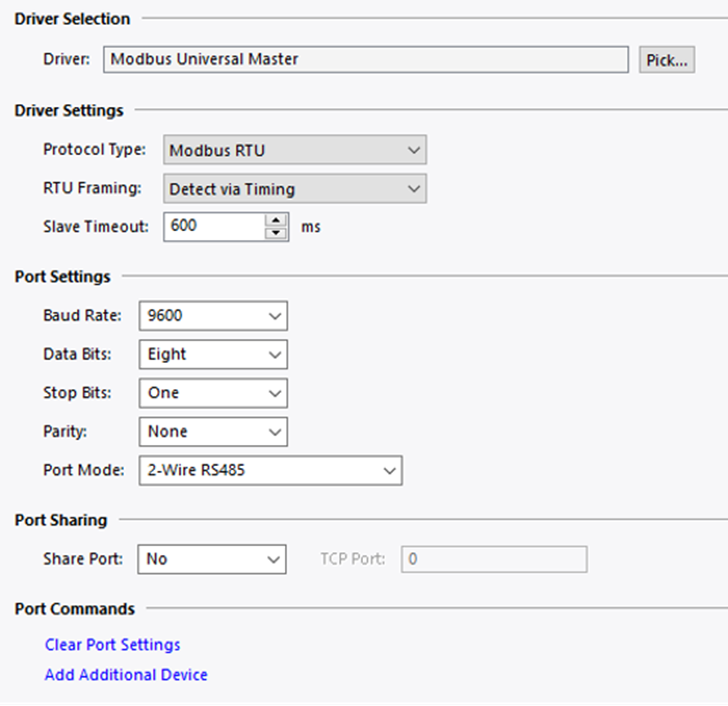
Task: Click the Share Port chevron arrow
Action: pyautogui.click(x=273, y=560)
